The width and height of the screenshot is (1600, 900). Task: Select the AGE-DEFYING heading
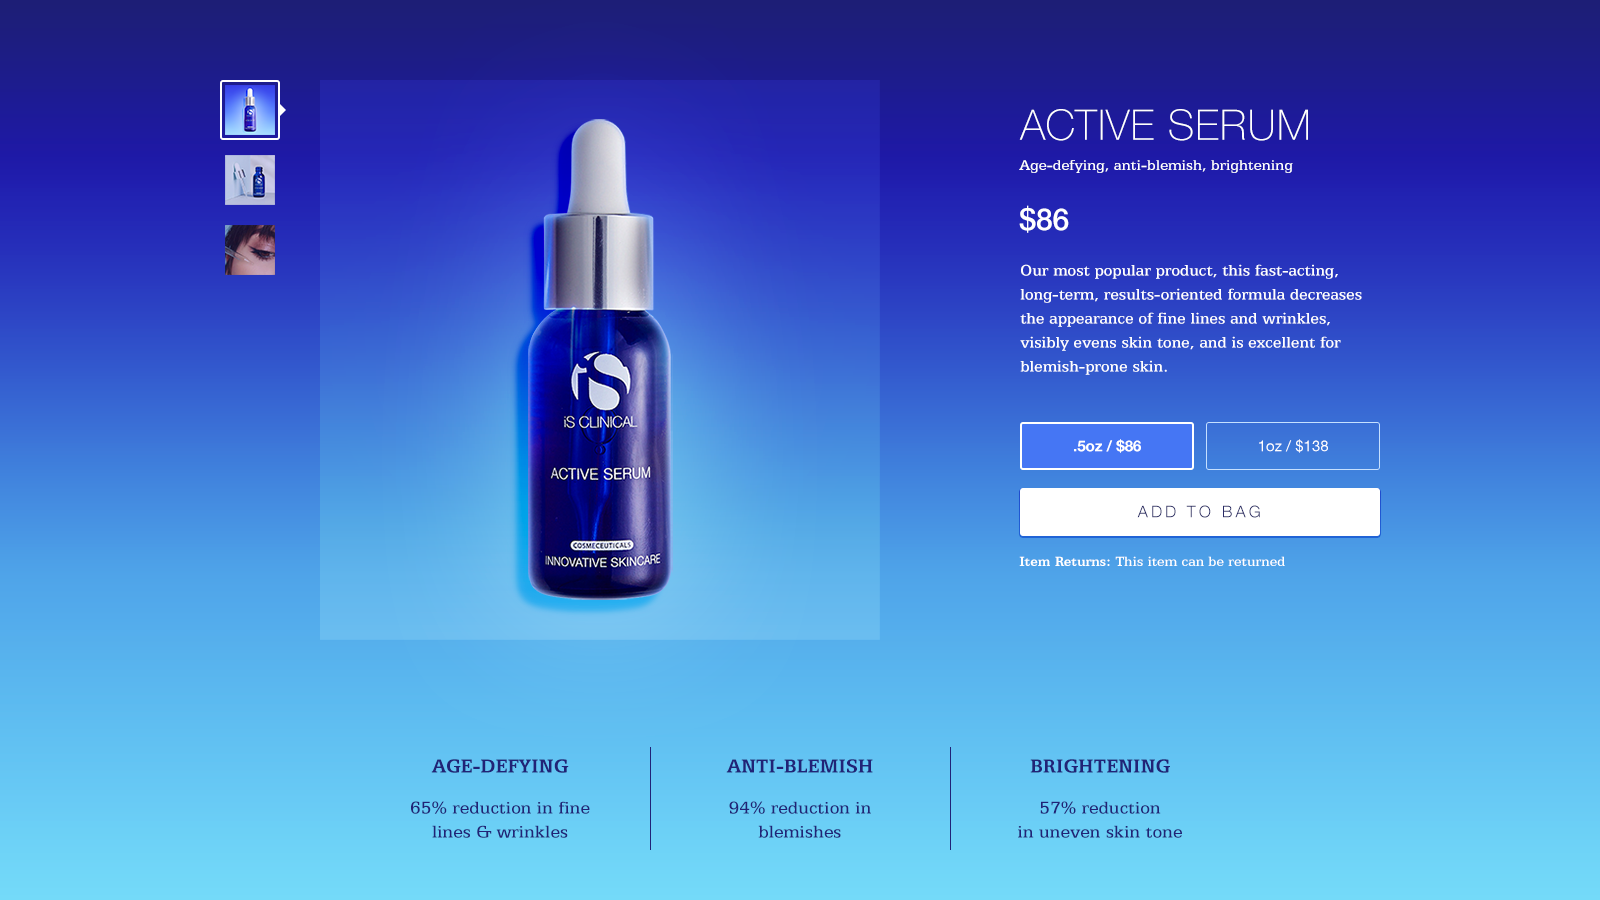(x=500, y=766)
